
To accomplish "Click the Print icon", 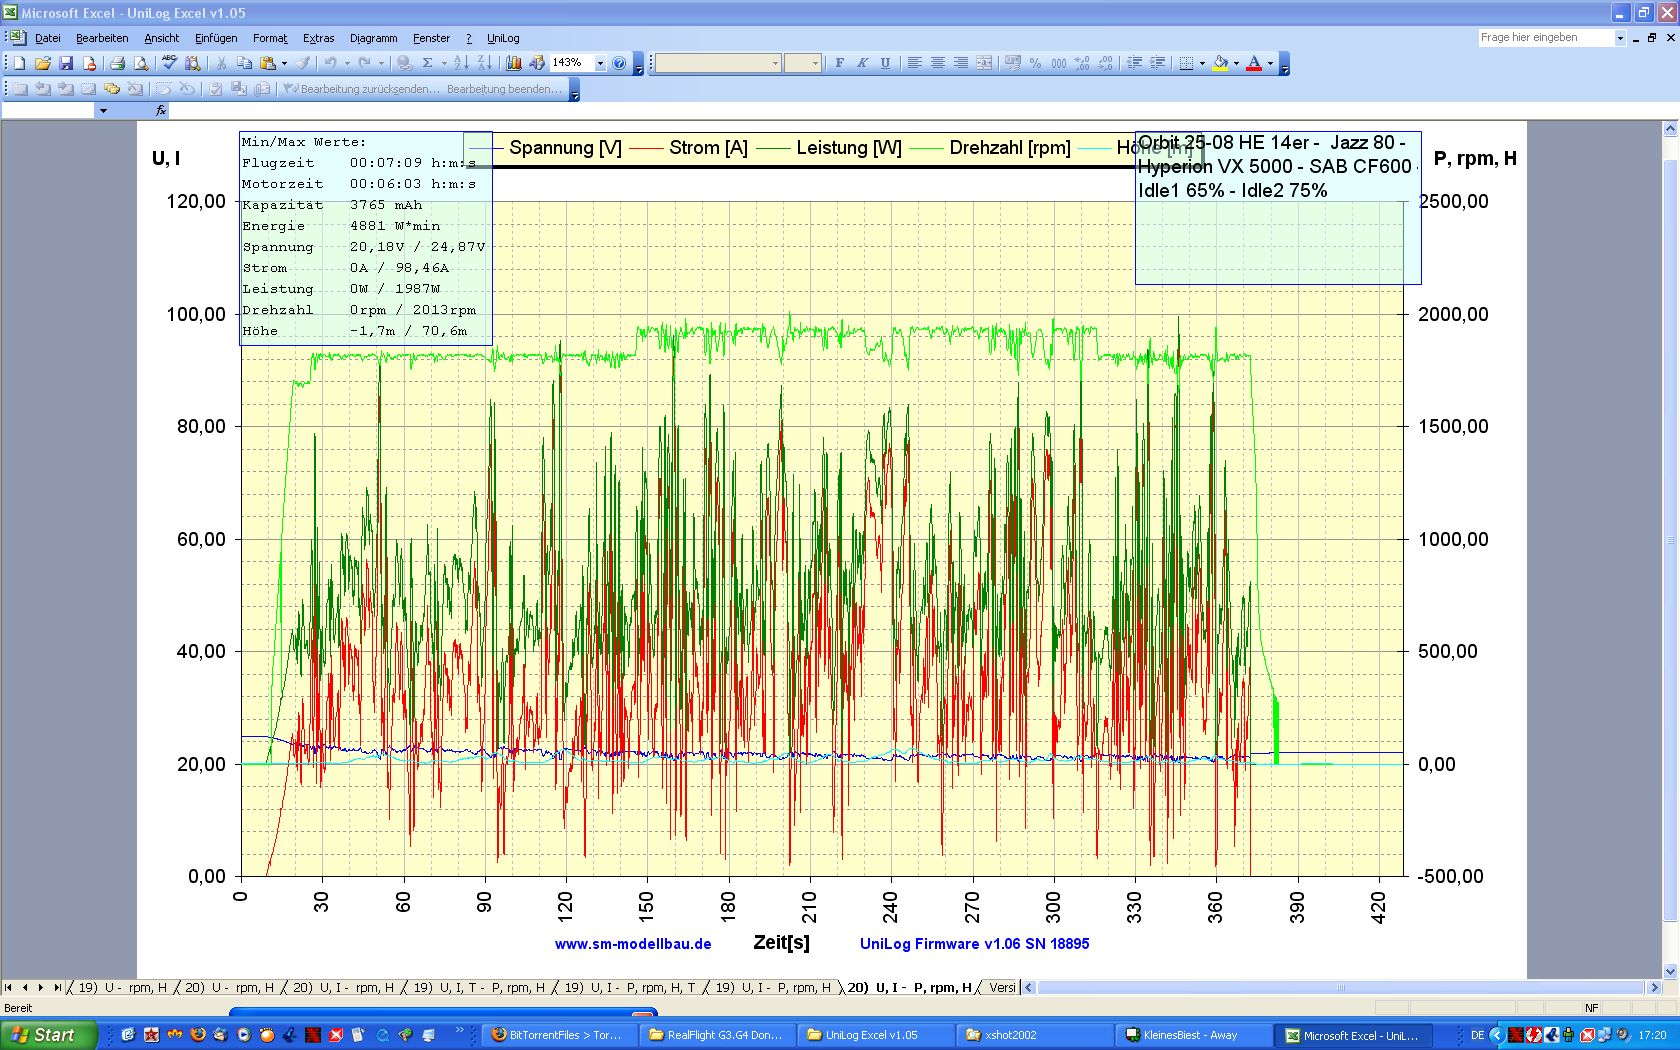I will (x=117, y=63).
